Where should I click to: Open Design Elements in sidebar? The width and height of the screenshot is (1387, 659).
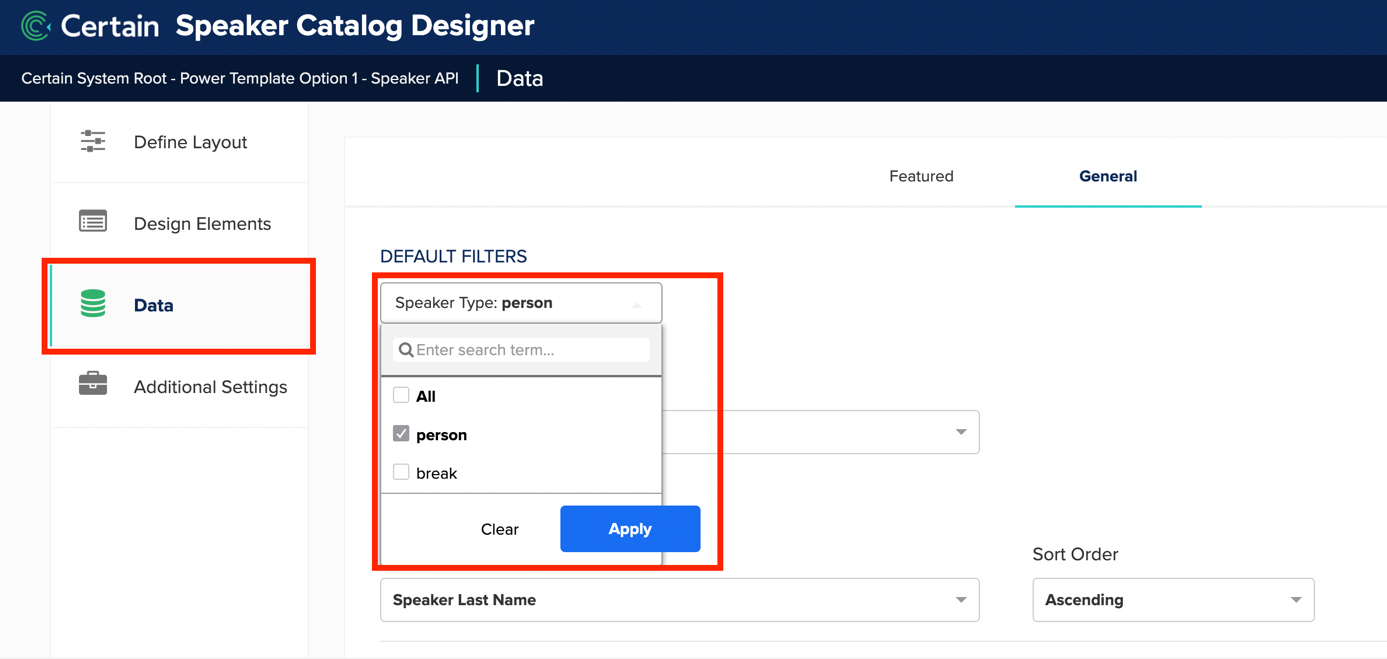[180, 223]
